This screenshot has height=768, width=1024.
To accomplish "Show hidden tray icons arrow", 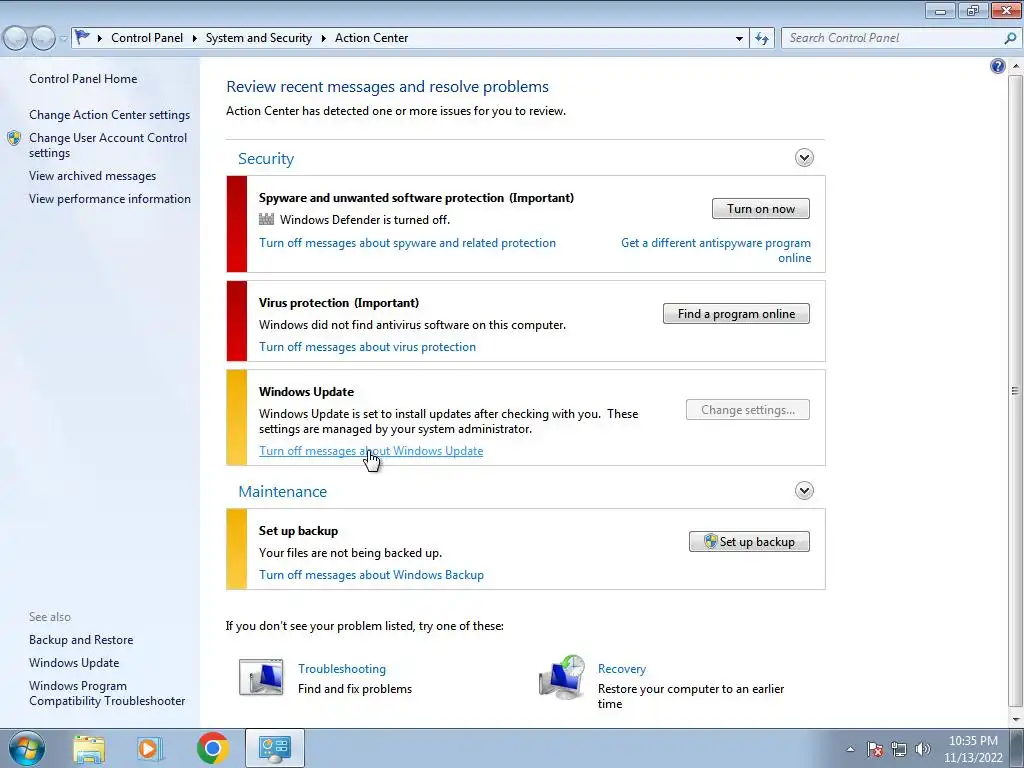I will point(850,749).
